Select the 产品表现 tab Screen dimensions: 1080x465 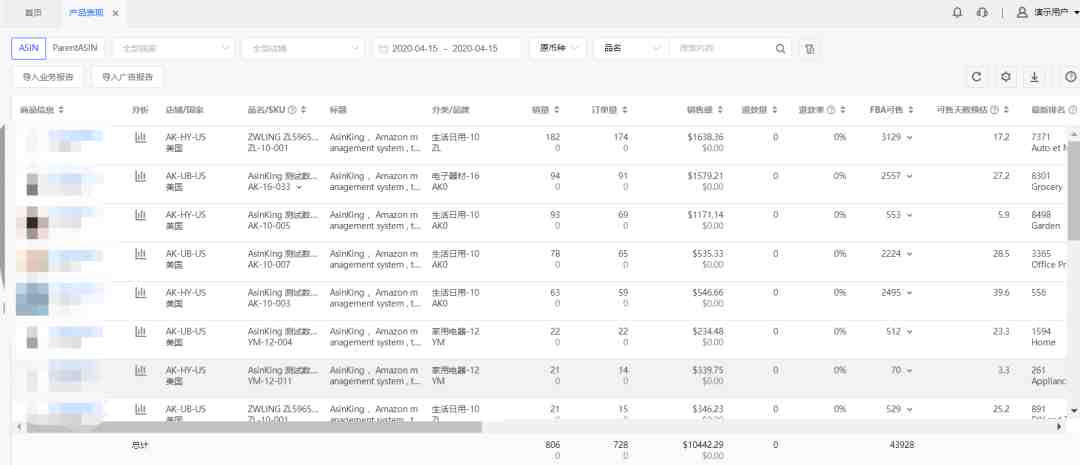tap(86, 13)
